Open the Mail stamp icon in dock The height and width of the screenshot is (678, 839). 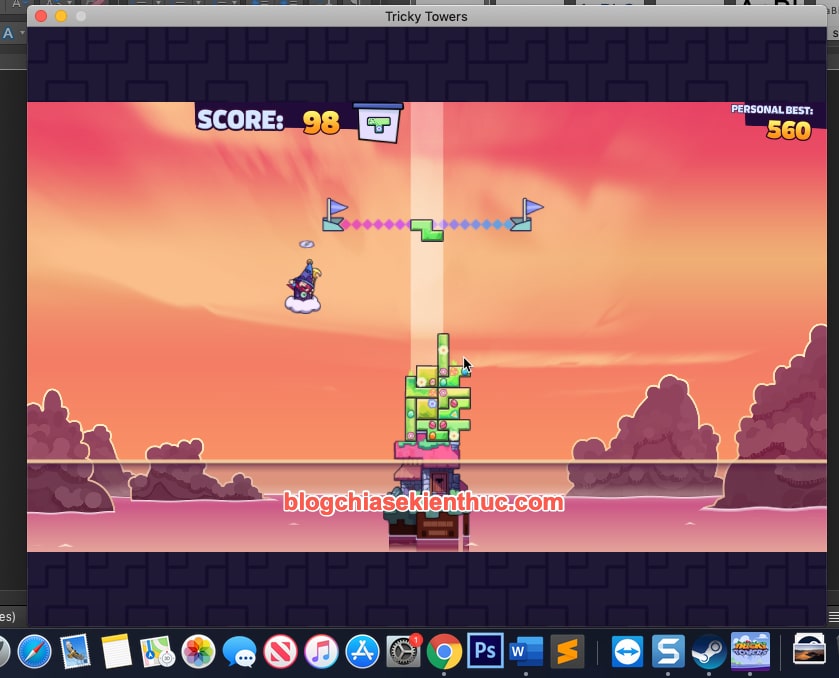pyautogui.click(x=75, y=652)
